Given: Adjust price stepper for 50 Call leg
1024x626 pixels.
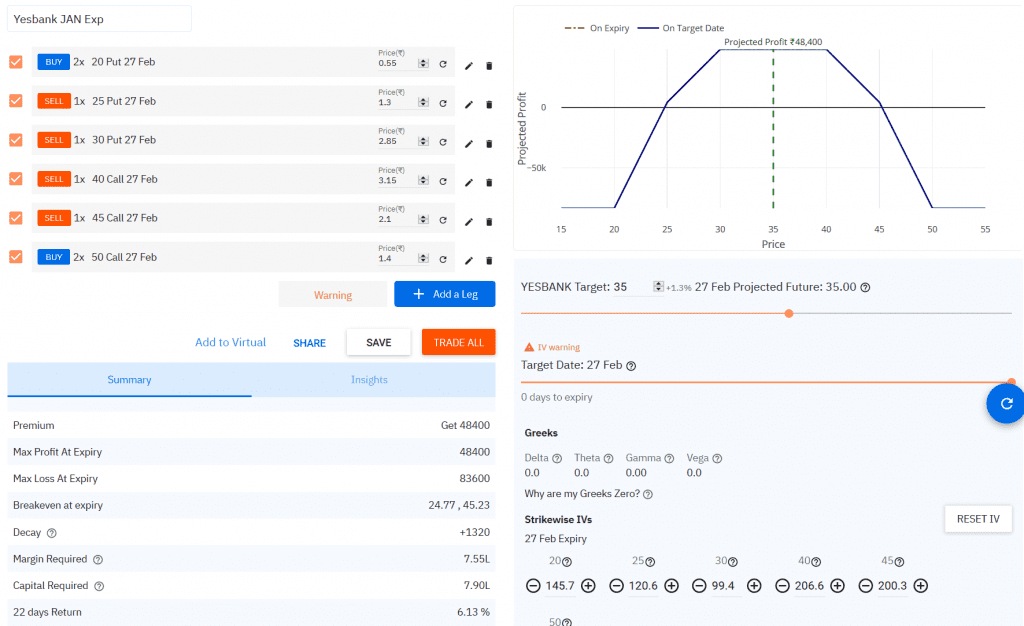Looking at the screenshot, I should pos(423,258).
